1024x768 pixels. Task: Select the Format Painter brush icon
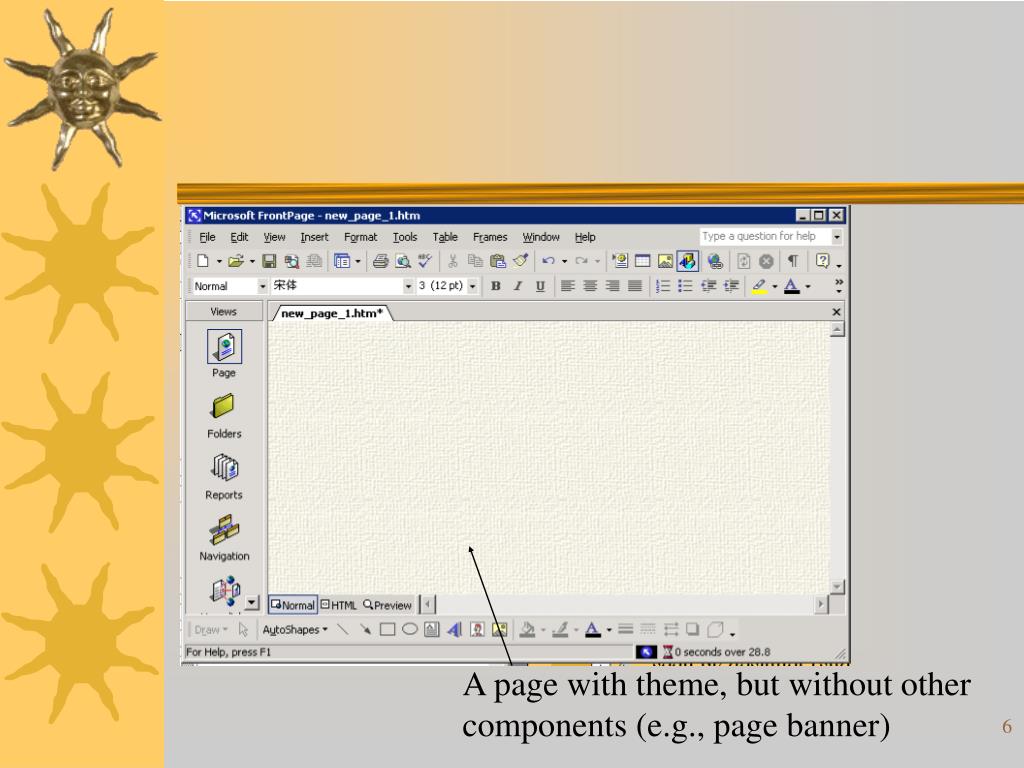coord(520,261)
